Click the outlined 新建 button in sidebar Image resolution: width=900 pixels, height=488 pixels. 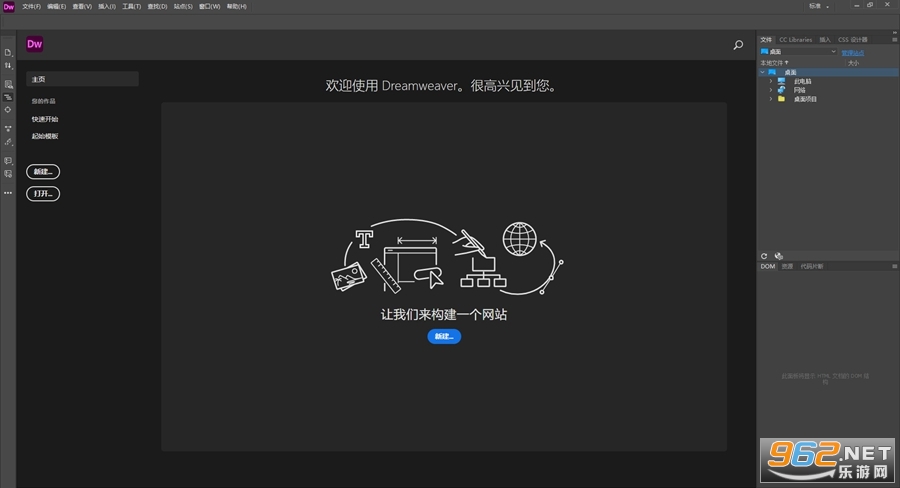tap(43, 172)
